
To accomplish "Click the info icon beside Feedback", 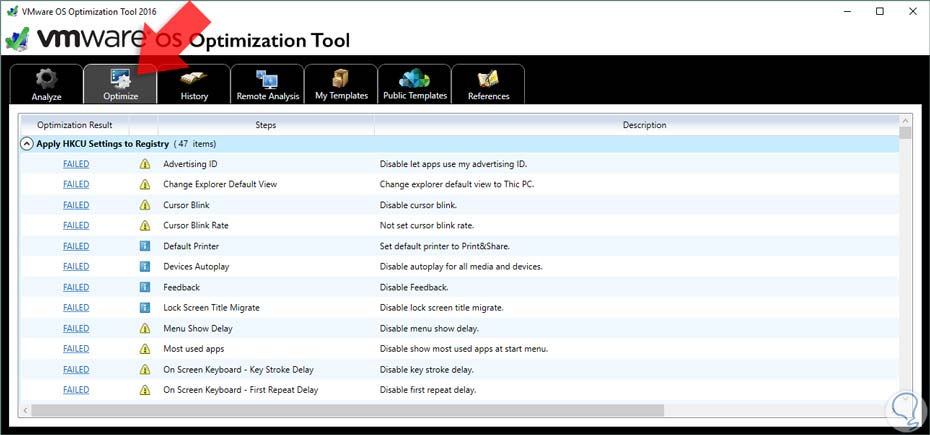I will click(x=144, y=287).
